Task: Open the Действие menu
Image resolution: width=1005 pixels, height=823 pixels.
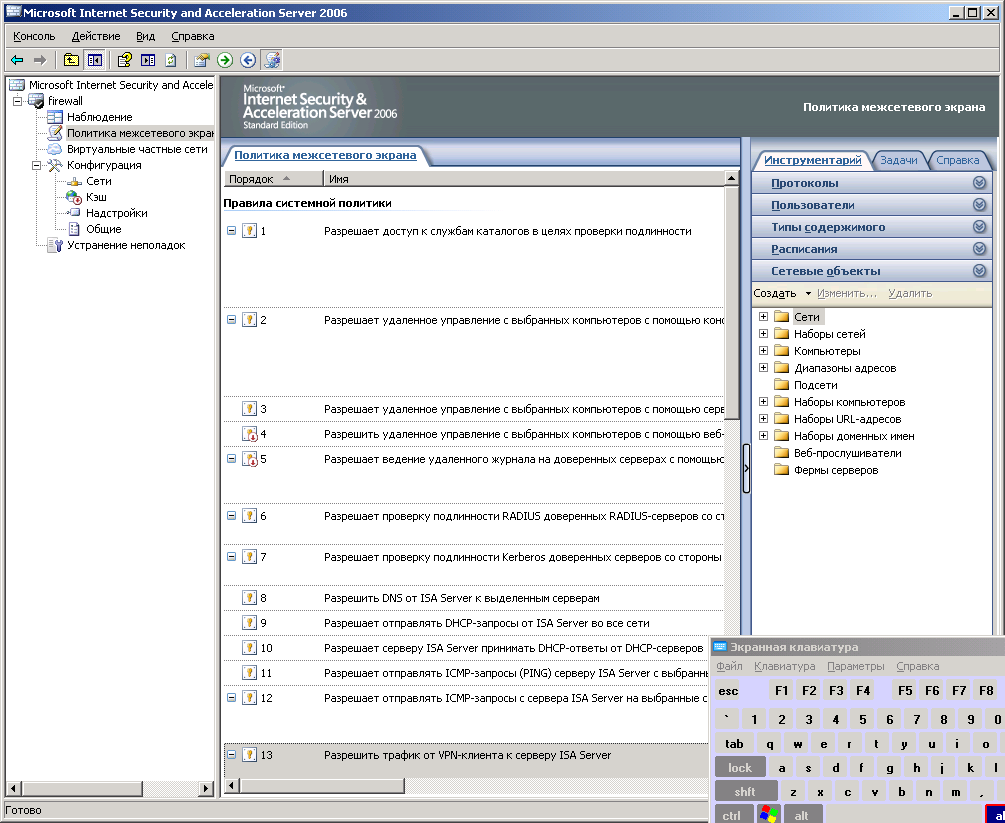Action: (x=96, y=36)
